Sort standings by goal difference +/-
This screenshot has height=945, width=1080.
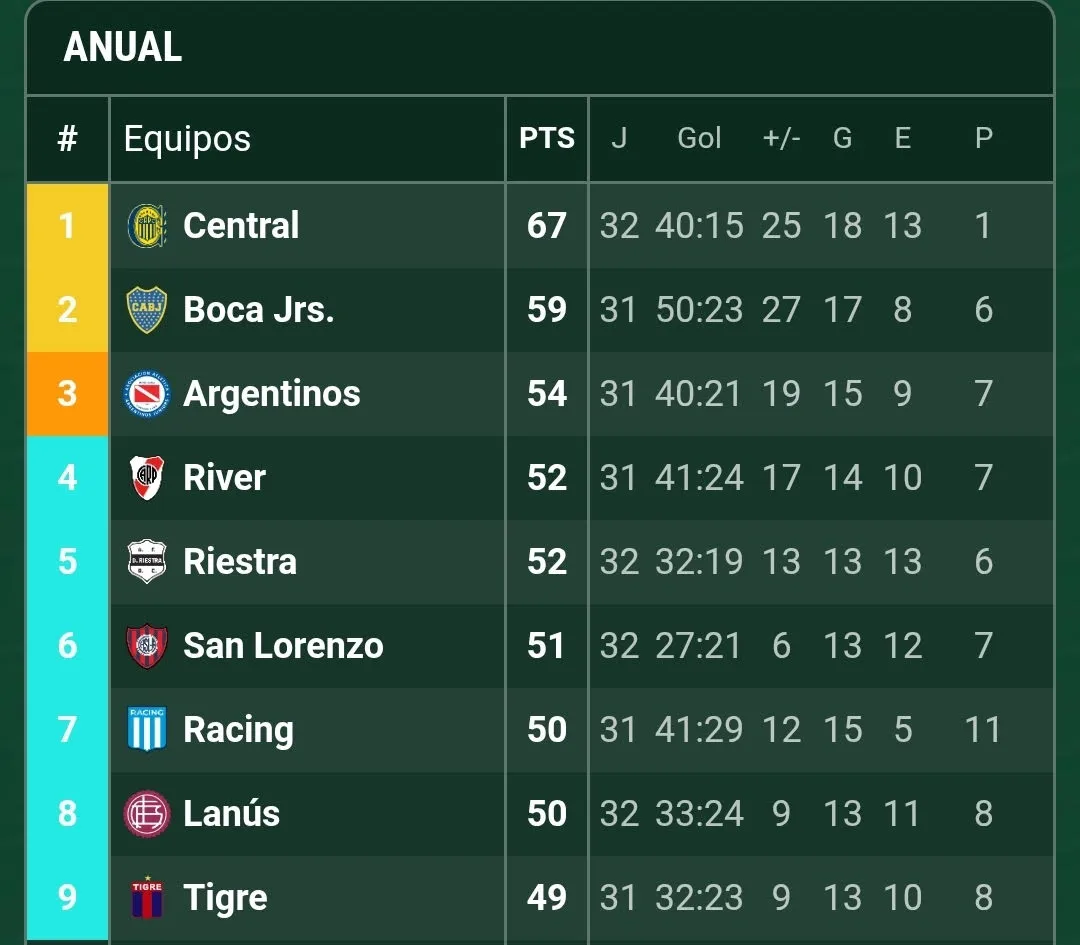781,139
